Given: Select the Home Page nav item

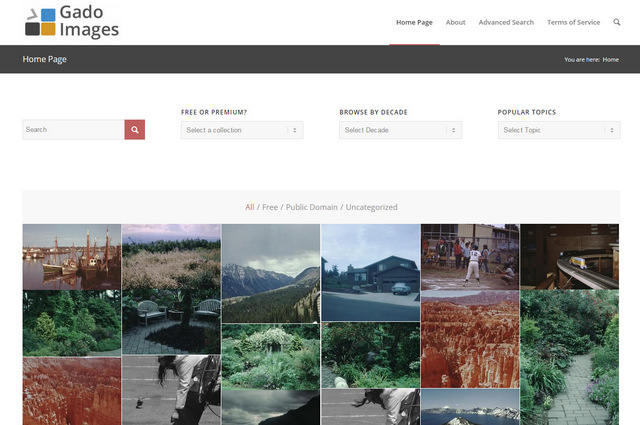Looking at the screenshot, I should click(414, 22).
